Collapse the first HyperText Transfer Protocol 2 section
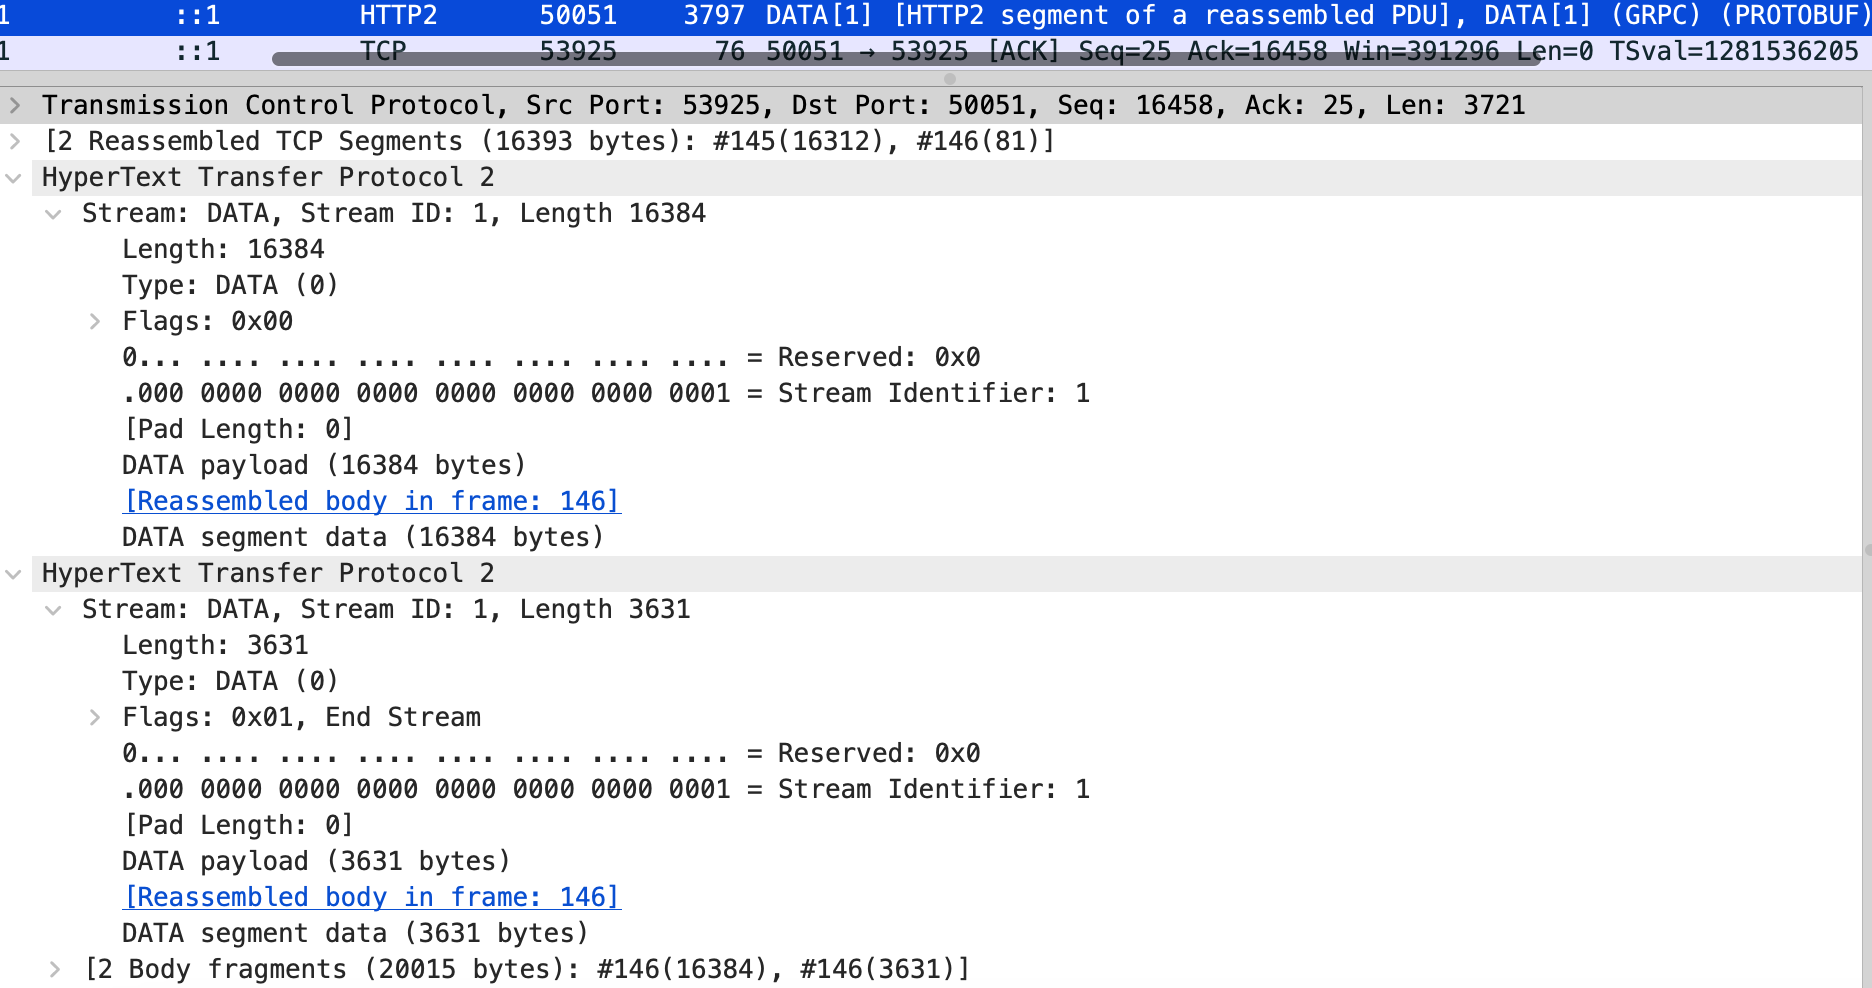1872x988 pixels. (x=14, y=178)
